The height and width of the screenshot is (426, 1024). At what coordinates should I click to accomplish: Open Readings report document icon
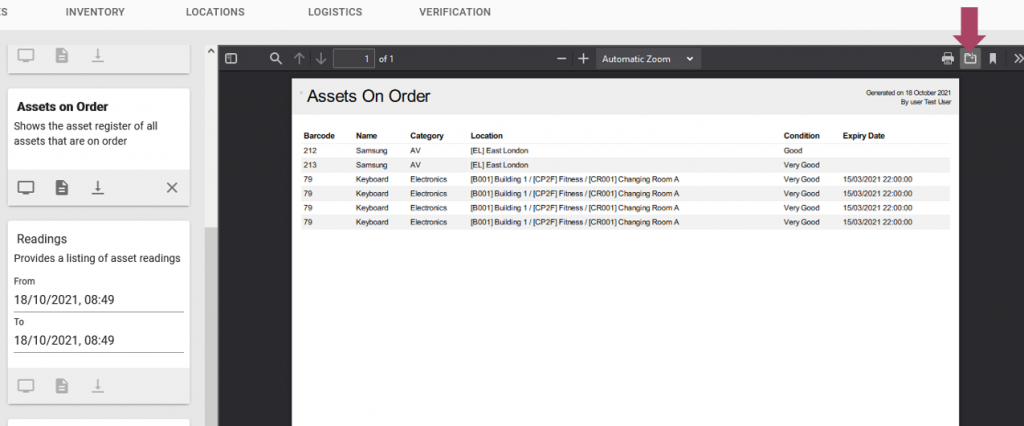[x=61, y=385]
